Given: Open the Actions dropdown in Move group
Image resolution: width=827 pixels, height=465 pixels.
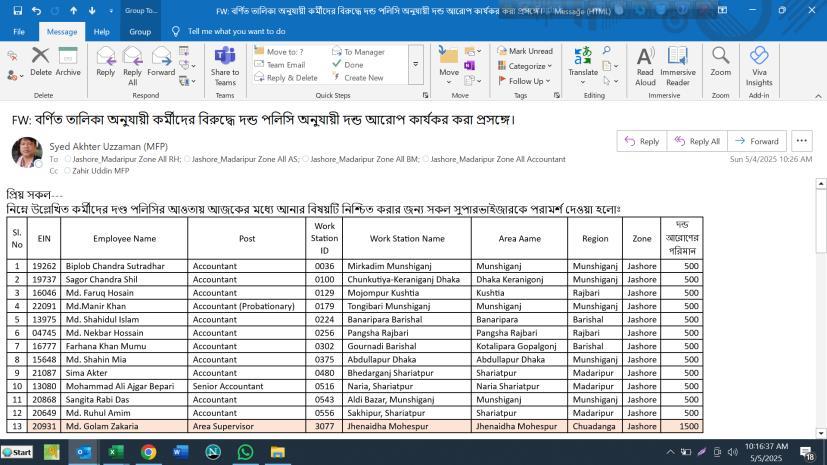Looking at the screenshot, I should 473,81.
